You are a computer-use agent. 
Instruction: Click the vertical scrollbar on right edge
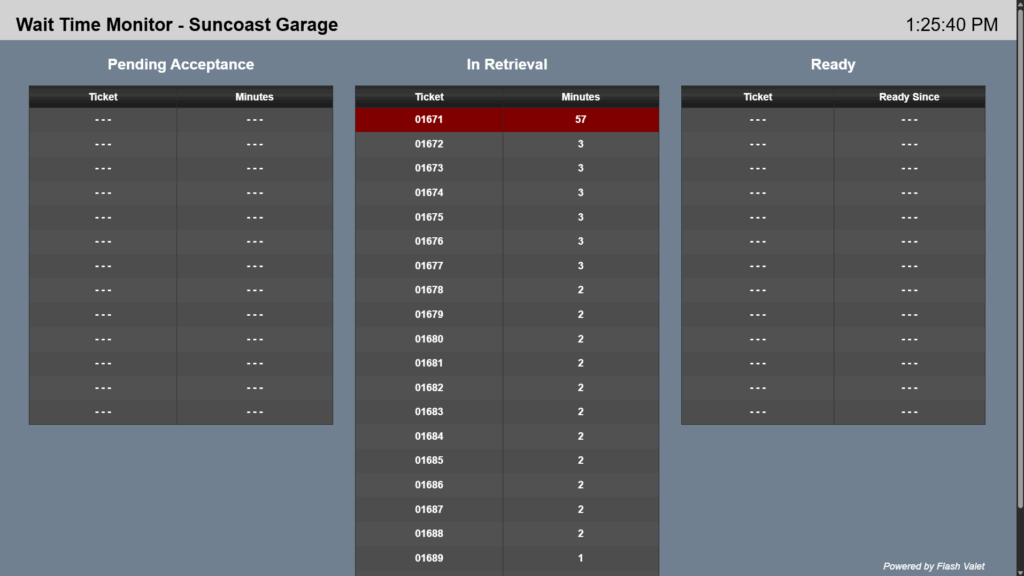pos(1018,300)
